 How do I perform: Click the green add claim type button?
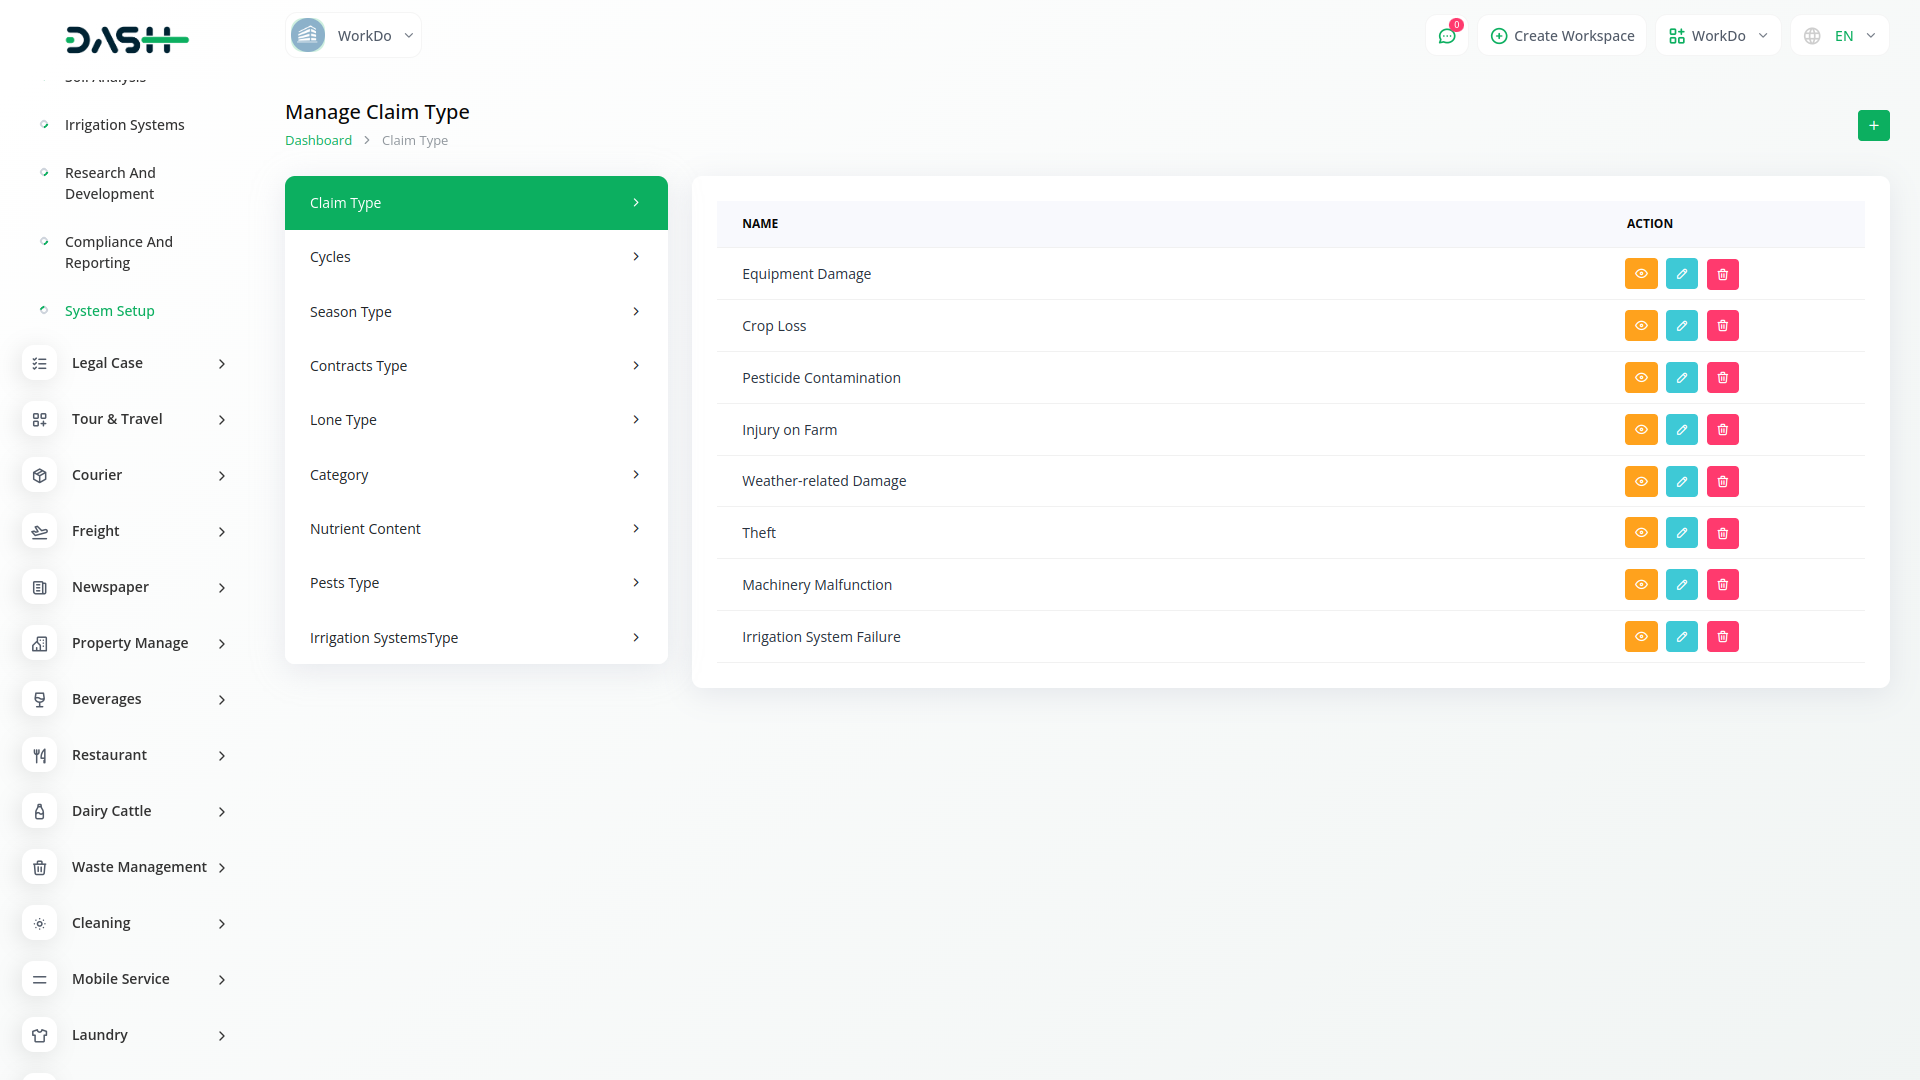1873,125
